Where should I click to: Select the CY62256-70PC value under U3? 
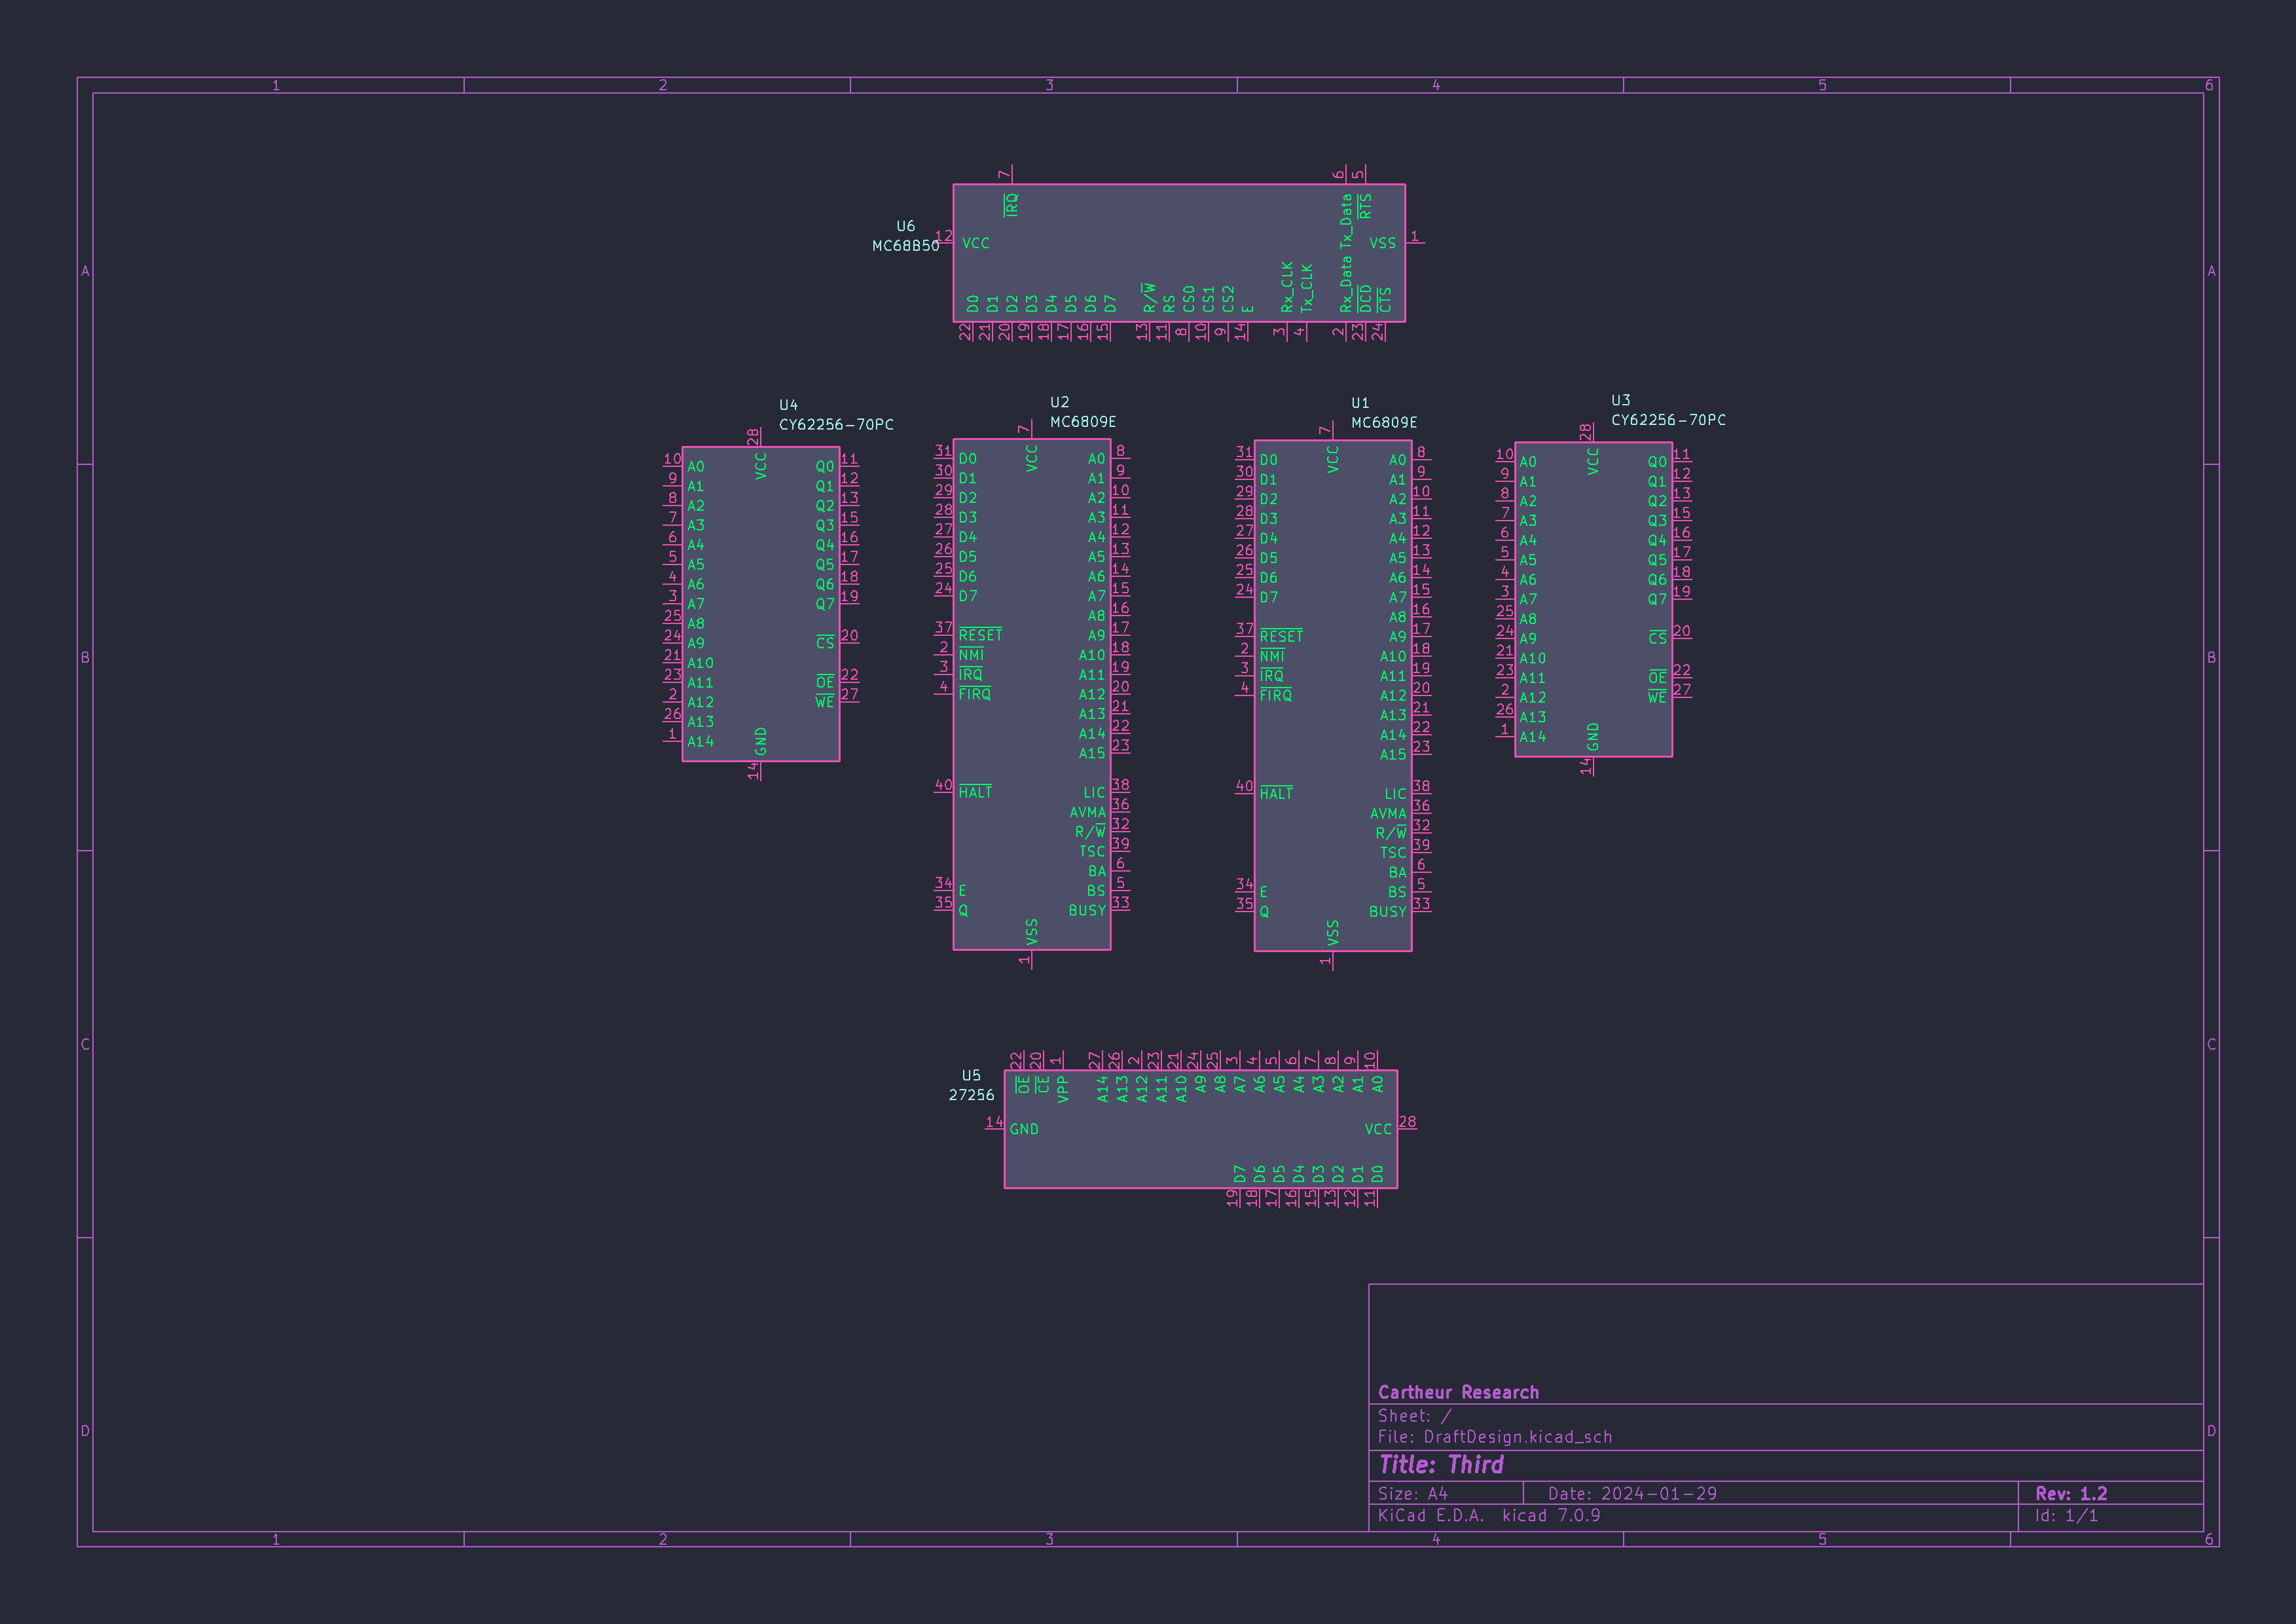tap(1668, 420)
